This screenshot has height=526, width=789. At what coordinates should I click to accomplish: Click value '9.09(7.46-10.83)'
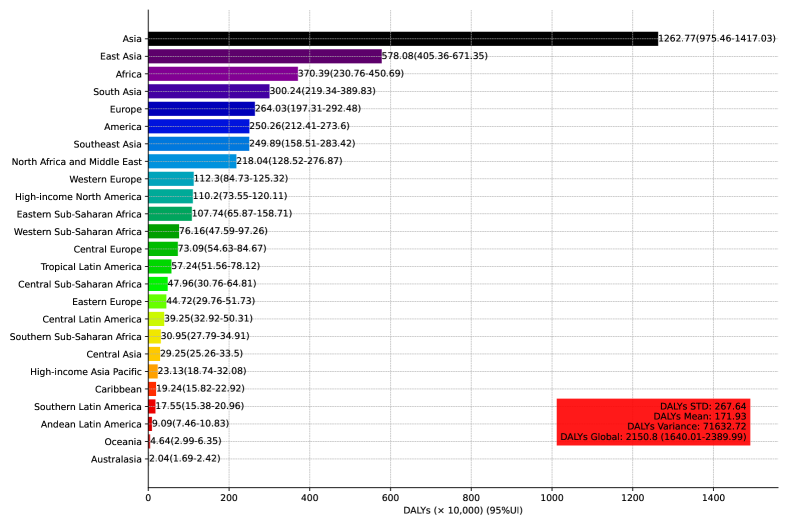190,423
